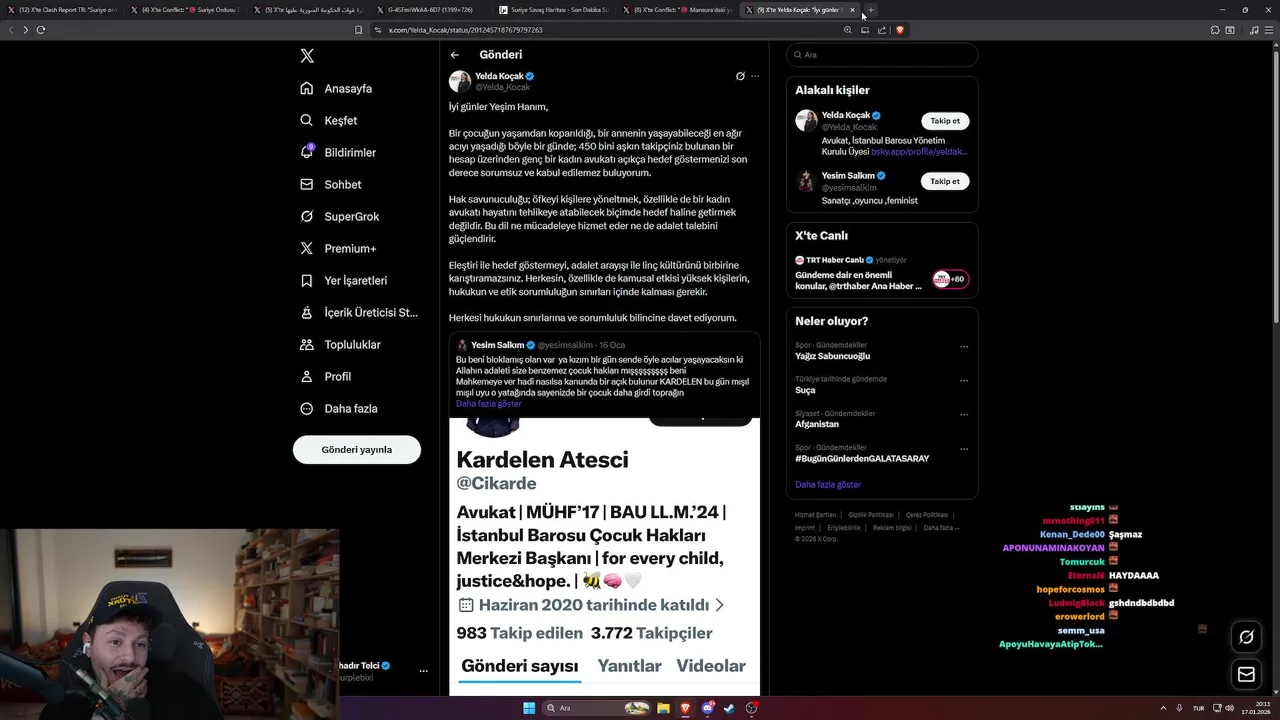Expand the Daha fazla menu
The image size is (1280, 720).
[x=338, y=408]
